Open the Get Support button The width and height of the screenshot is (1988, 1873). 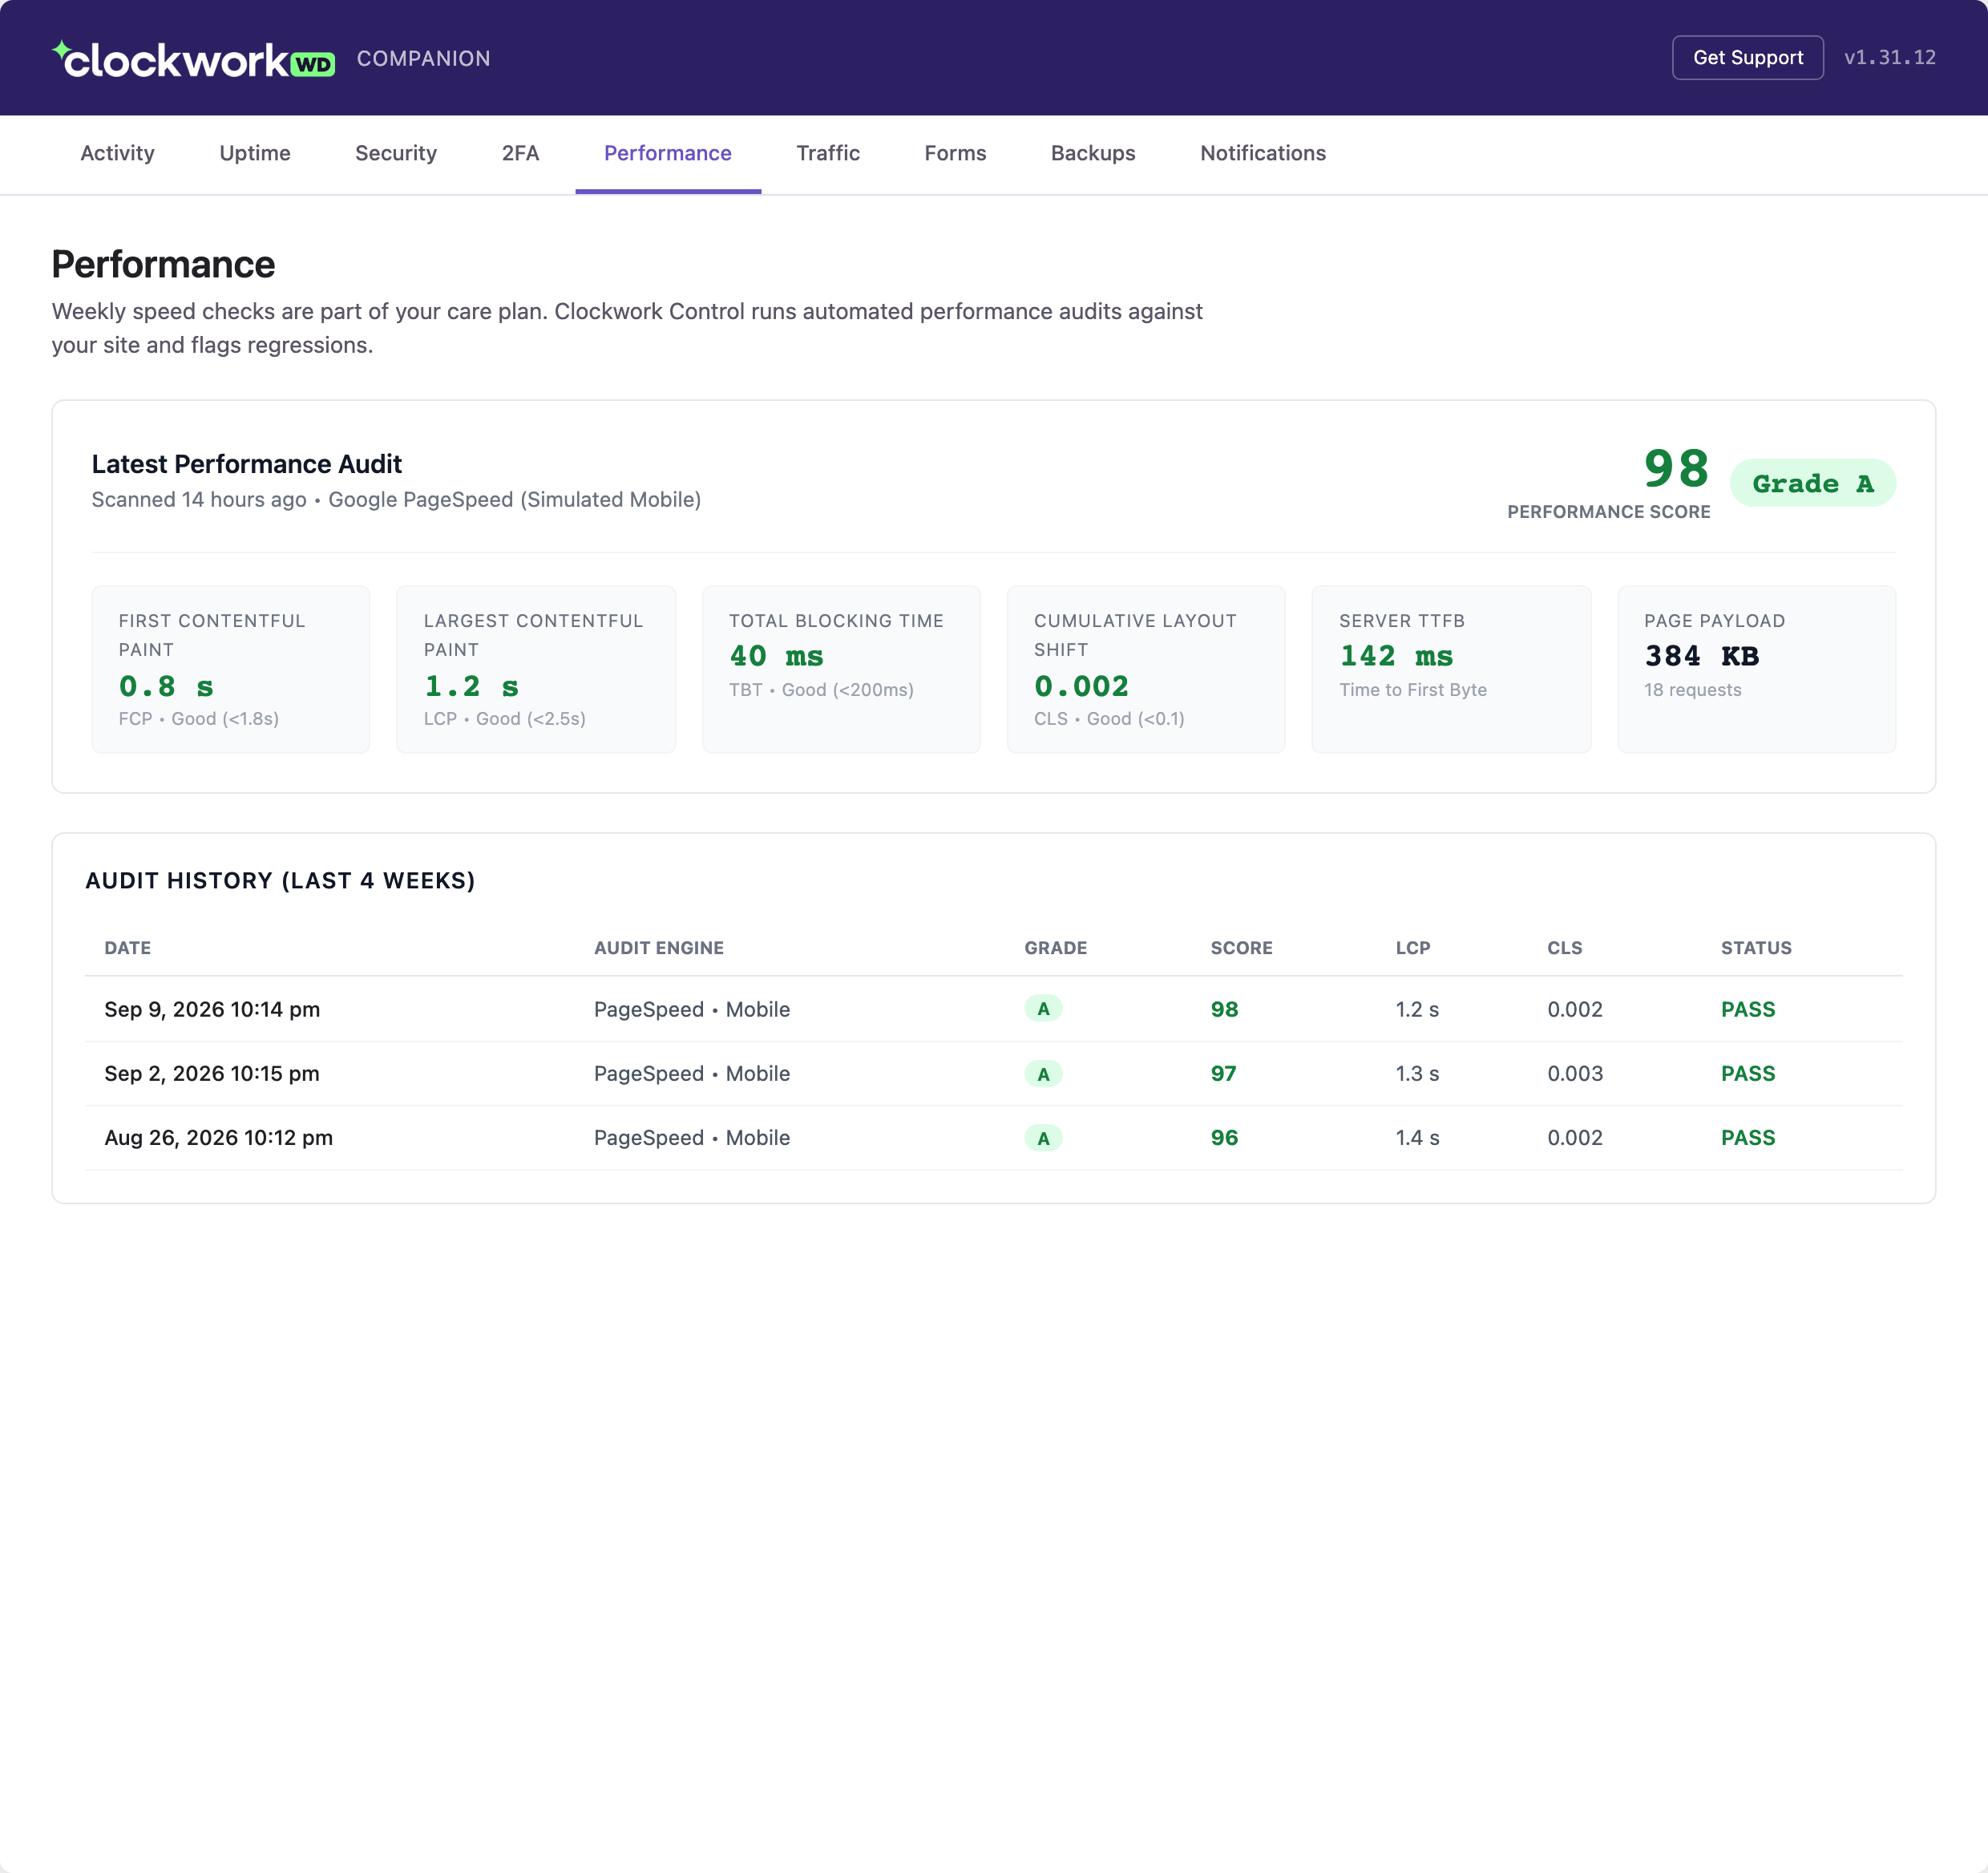pyautogui.click(x=1747, y=58)
